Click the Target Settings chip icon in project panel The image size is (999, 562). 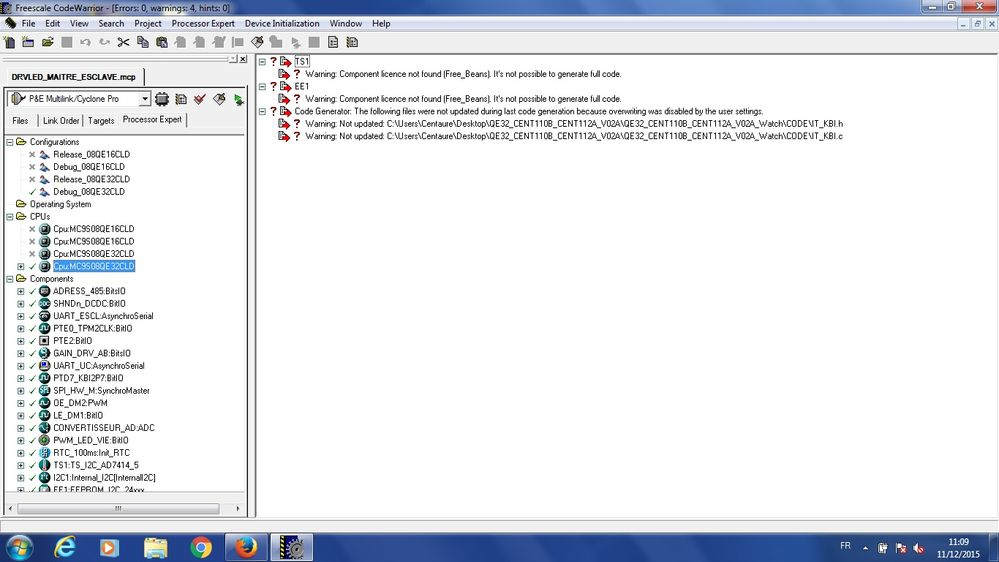pos(162,99)
